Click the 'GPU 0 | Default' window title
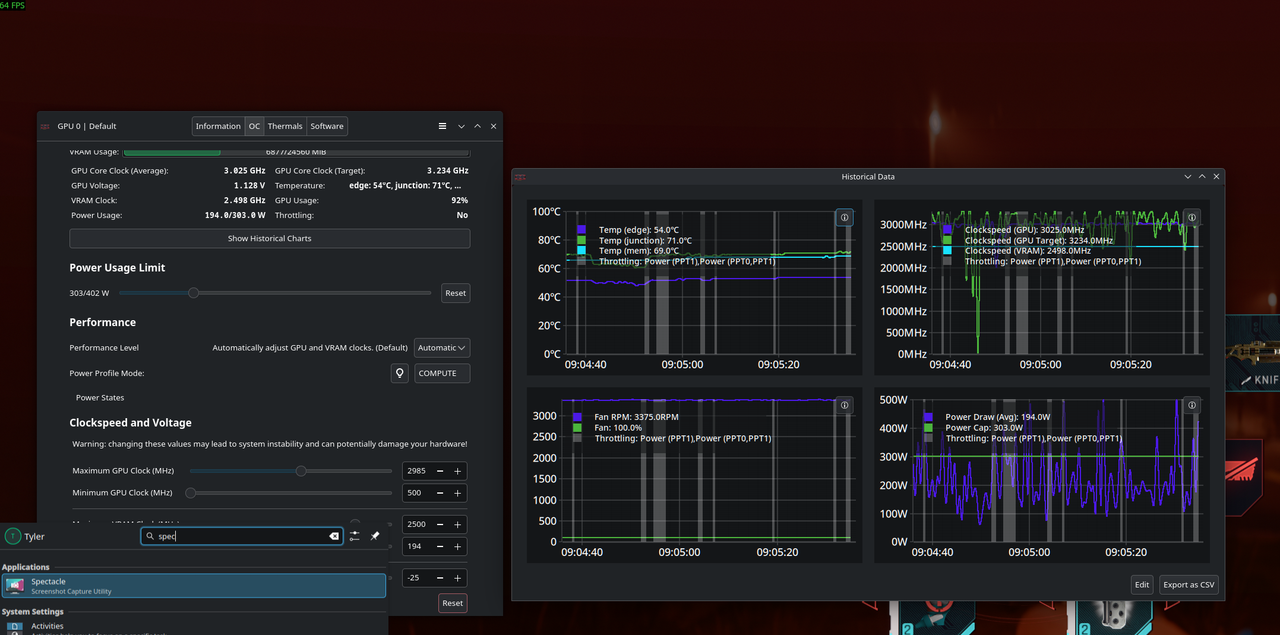Image resolution: width=1280 pixels, height=635 pixels. (87, 126)
